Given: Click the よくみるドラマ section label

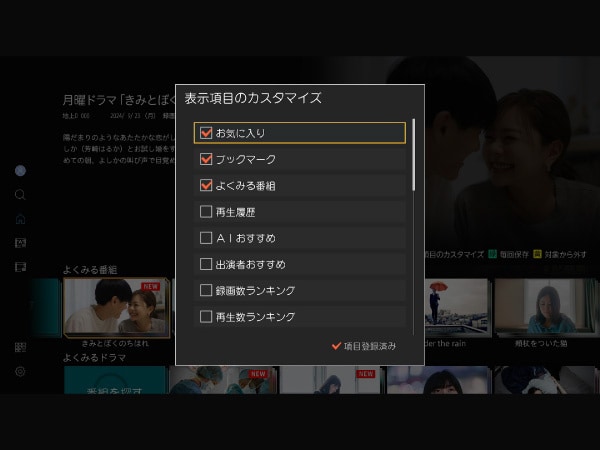Looking at the screenshot, I should tap(94, 358).
